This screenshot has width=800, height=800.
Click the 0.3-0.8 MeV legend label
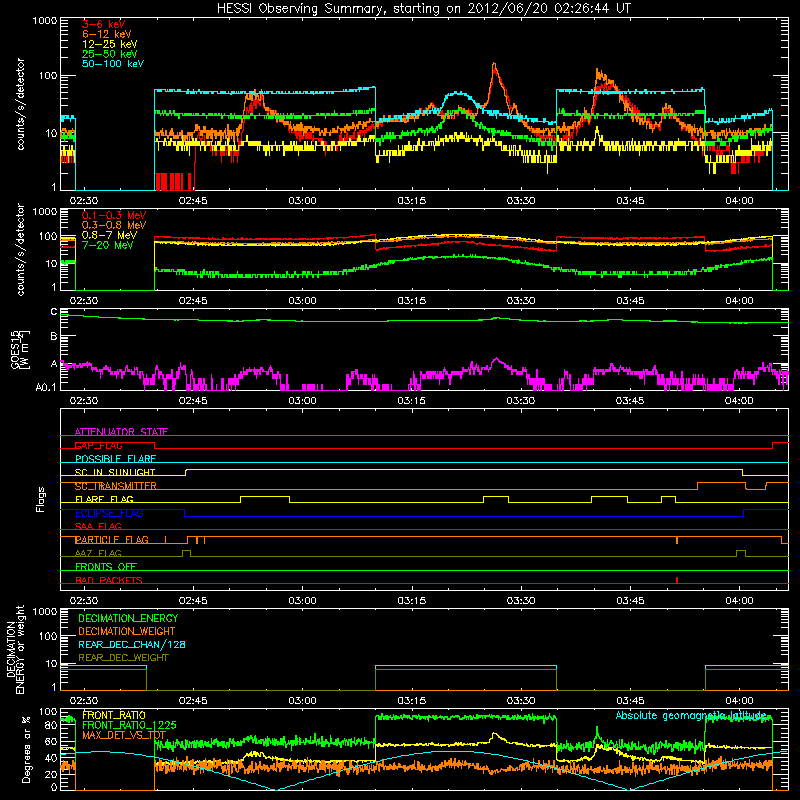point(114,225)
